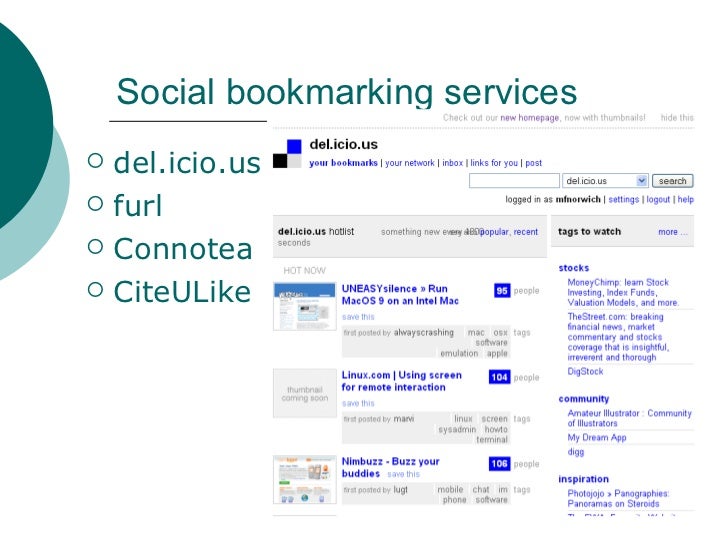Click the 'CiteULike' bullet text on slide
Image resolution: width=728 pixels, height=546 pixels.
pos(182,292)
